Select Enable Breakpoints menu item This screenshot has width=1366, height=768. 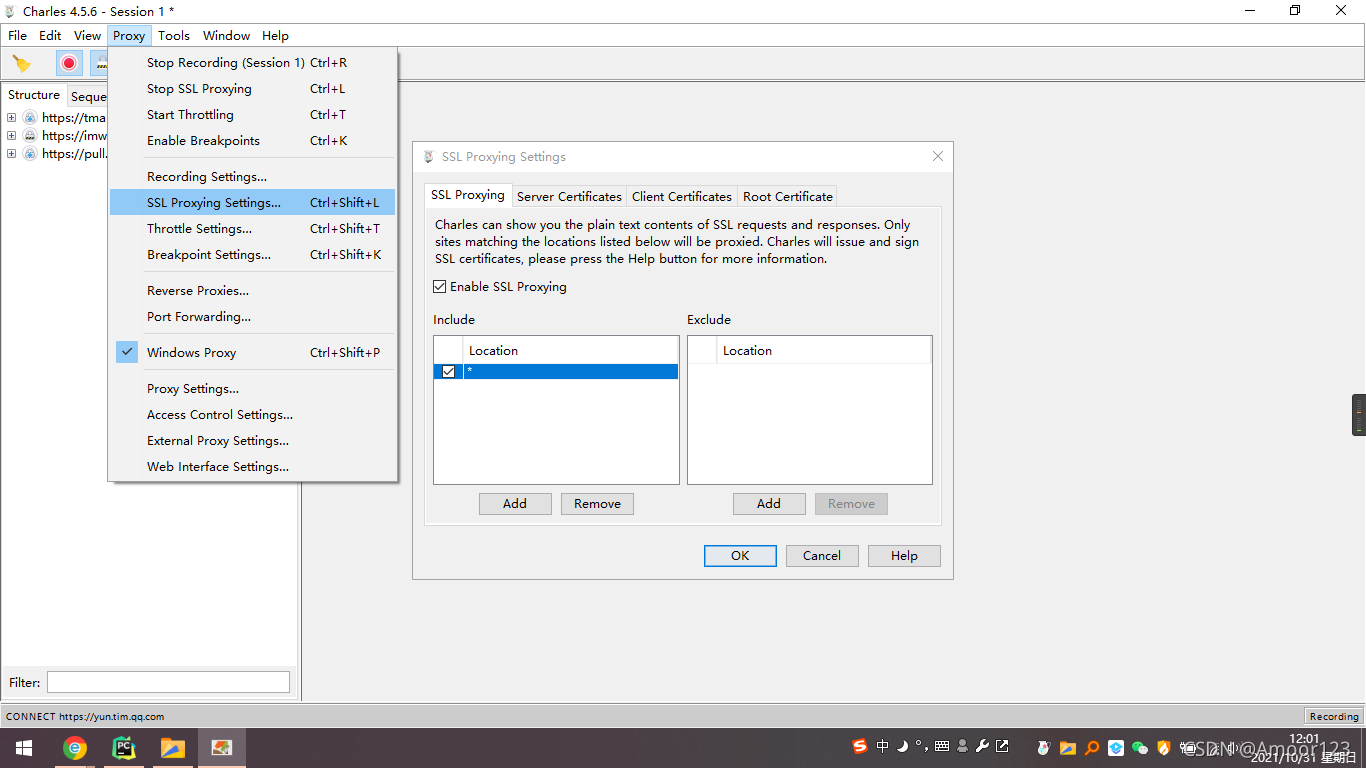click(x=253, y=140)
